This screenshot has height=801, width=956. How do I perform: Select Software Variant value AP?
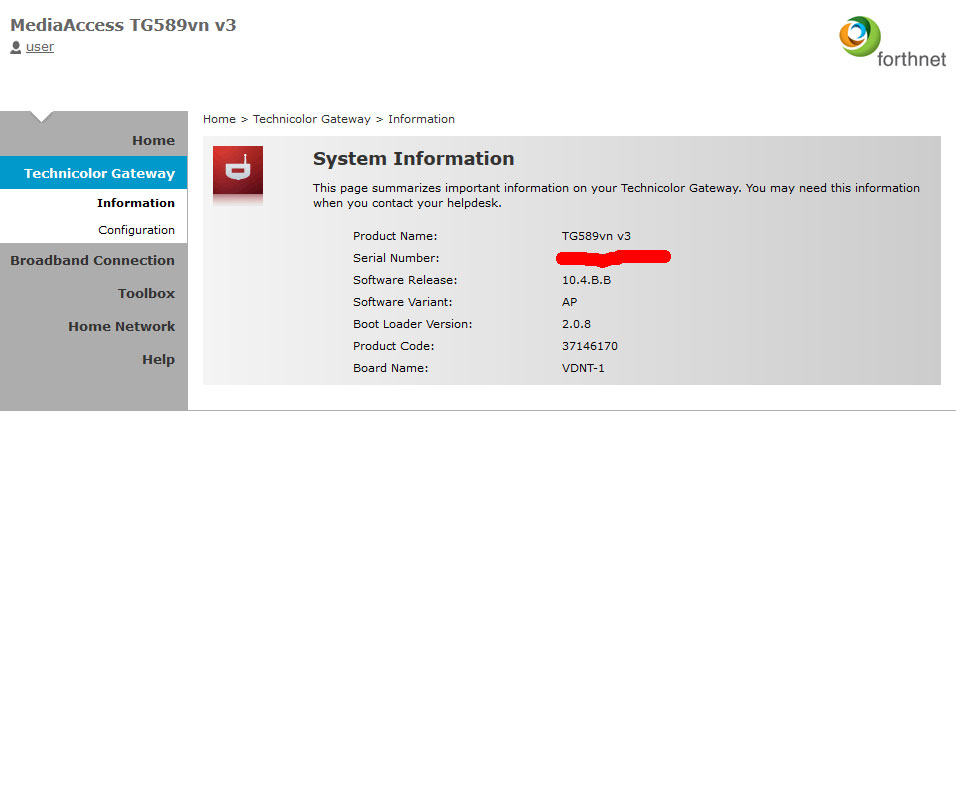pyautogui.click(x=569, y=302)
